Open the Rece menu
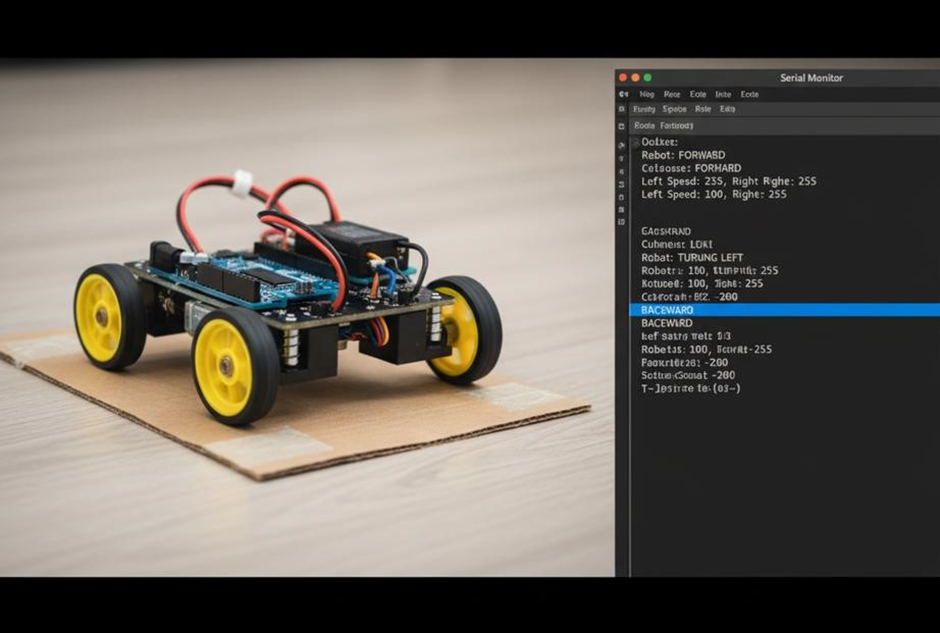The image size is (940, 633). pos(672,94)
